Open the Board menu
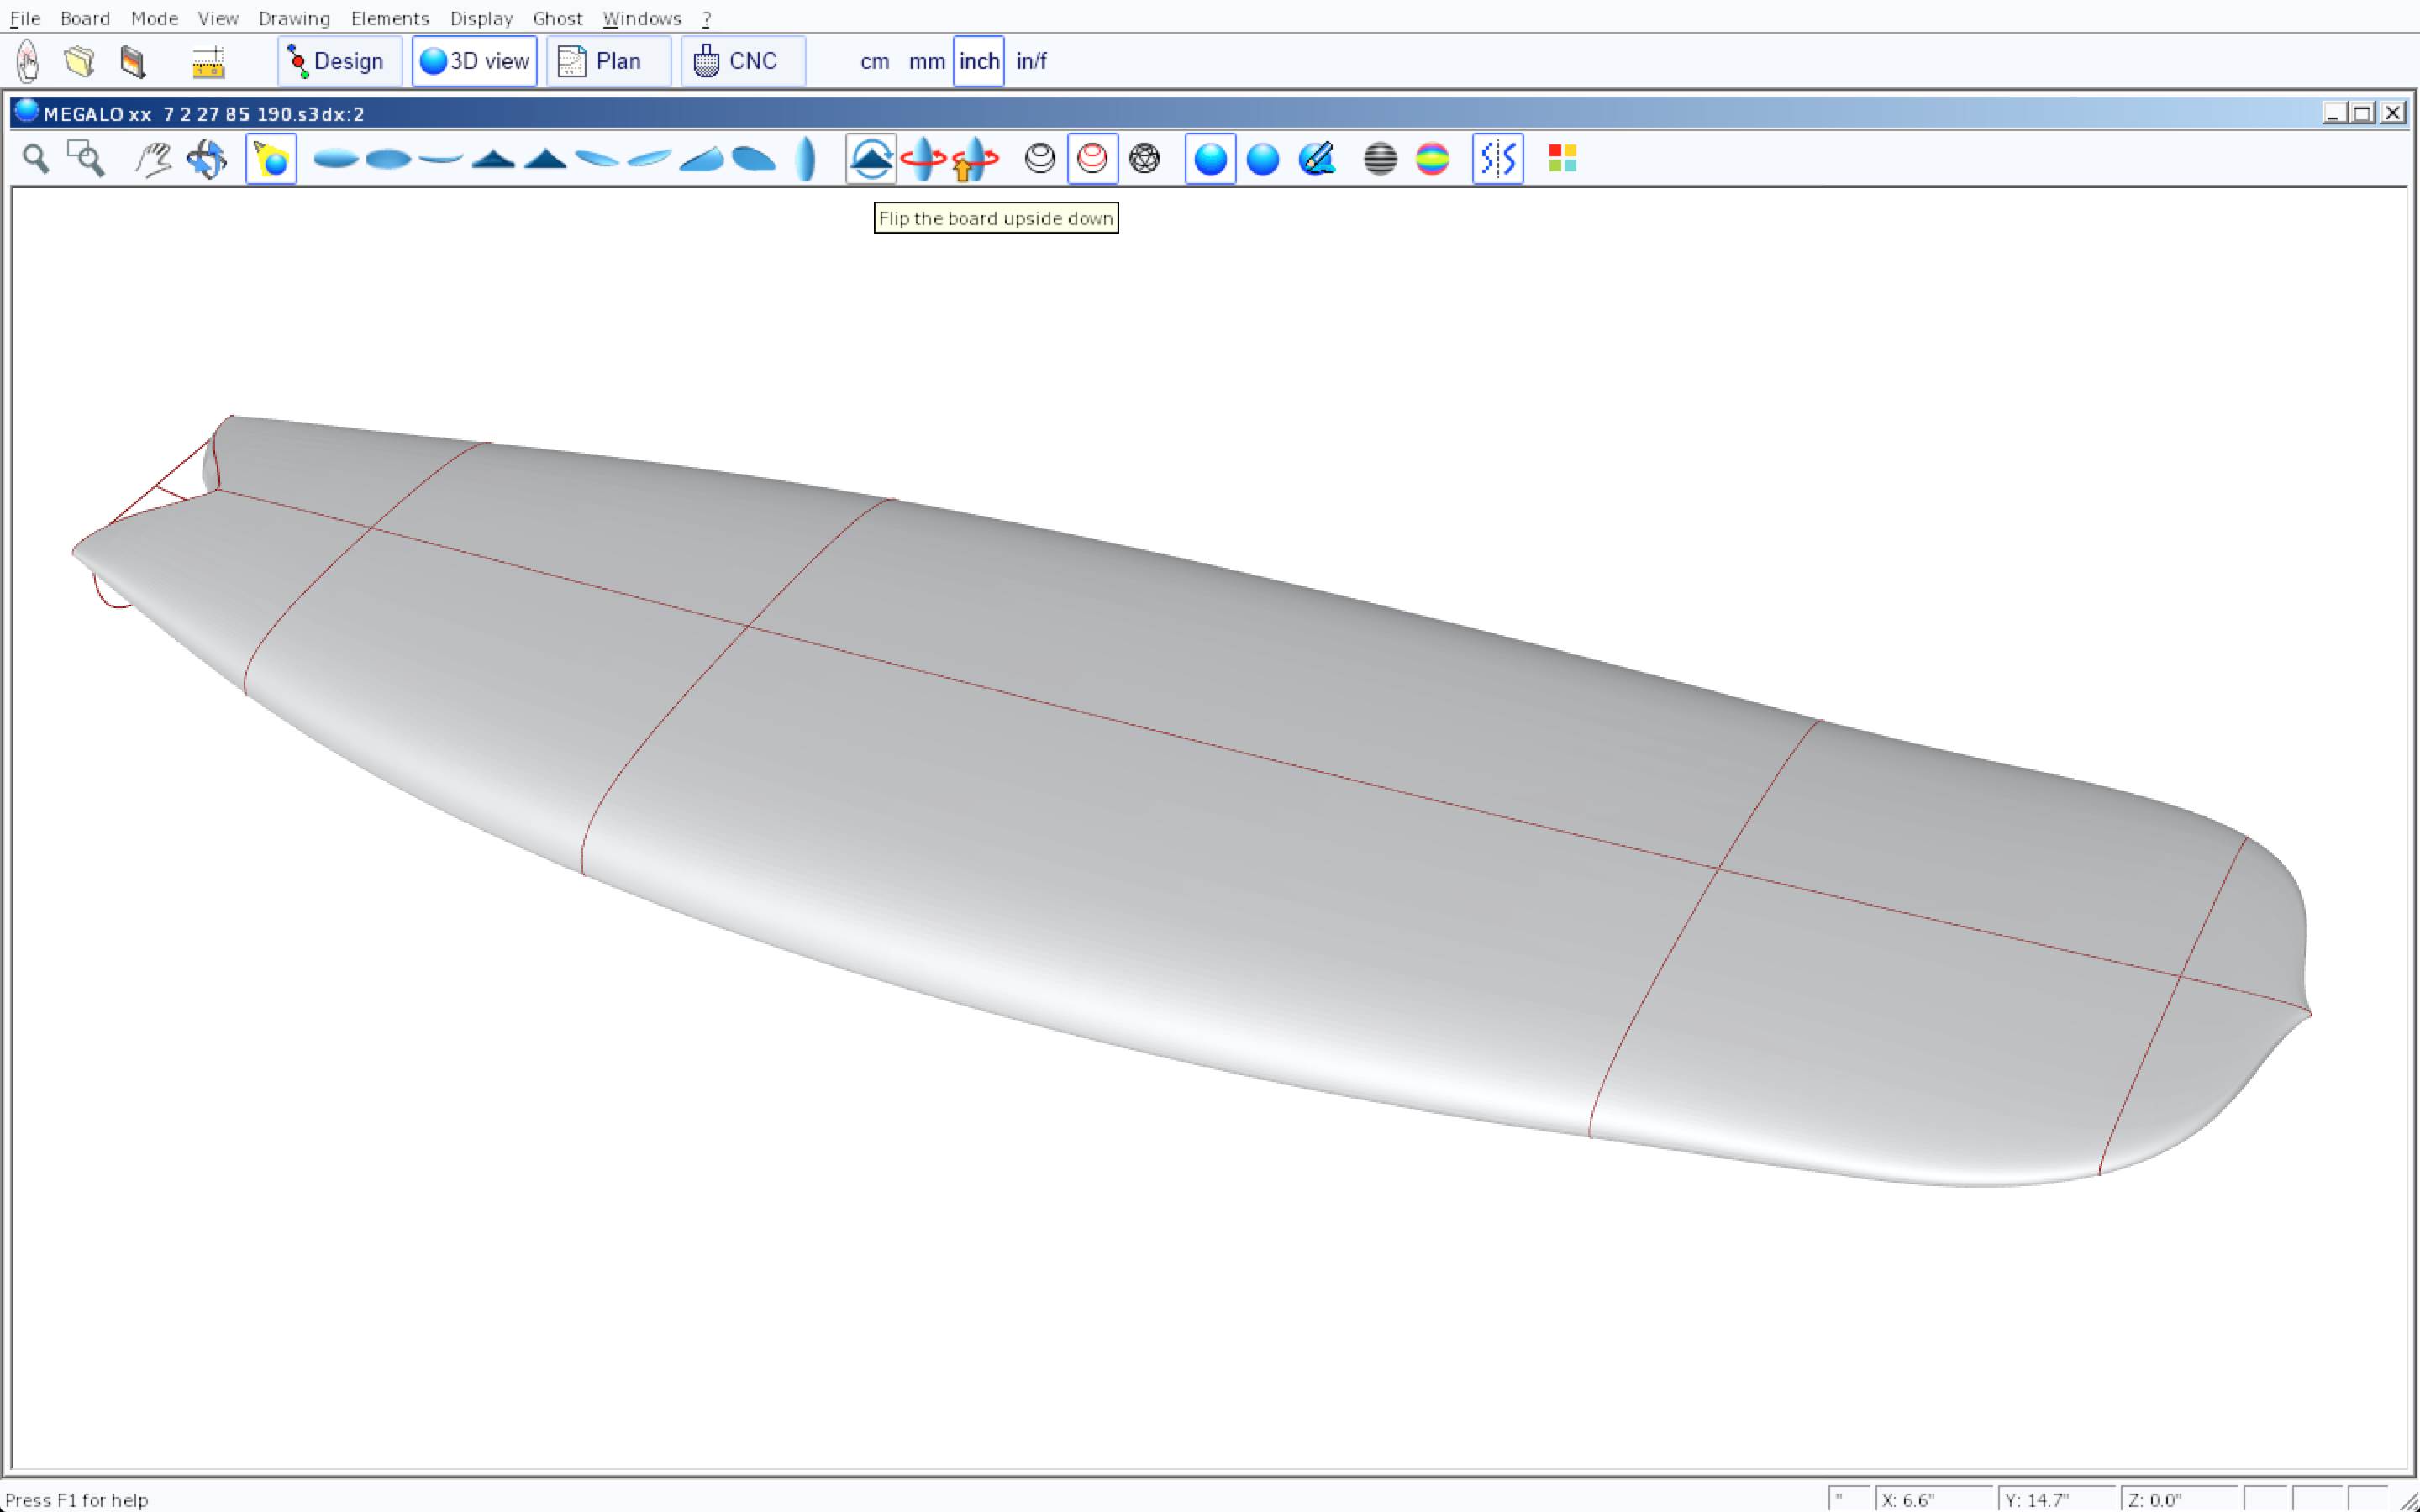This screenshot has width=2420, height=1512. pyautogui.click(x=85, y=18)
